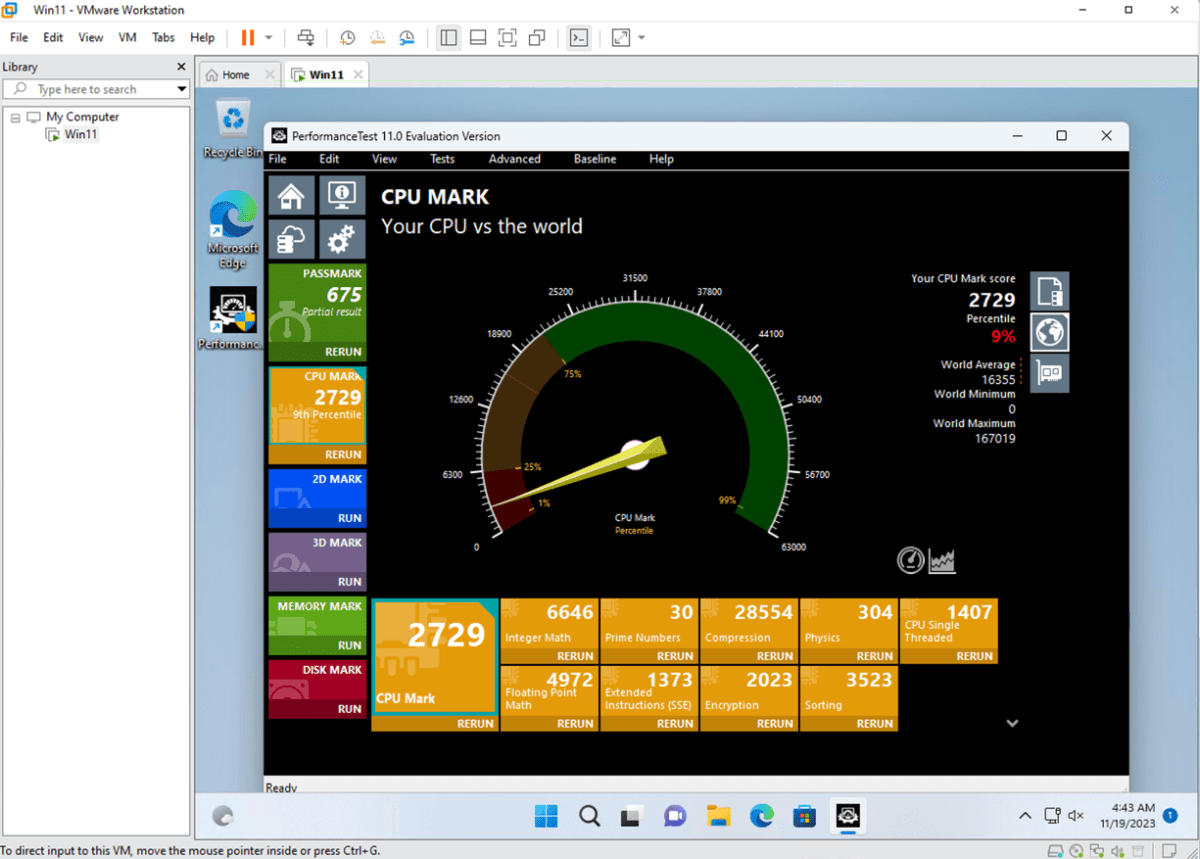Click RERUN on the Sorting tile
This screenshot has height=859, width=1200.
coord(875,723)
